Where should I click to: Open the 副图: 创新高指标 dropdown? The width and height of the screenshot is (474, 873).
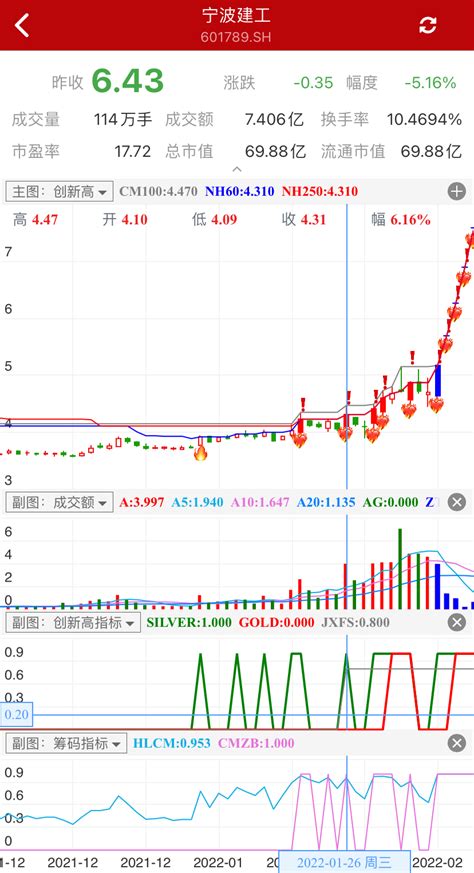click(72, 622)
